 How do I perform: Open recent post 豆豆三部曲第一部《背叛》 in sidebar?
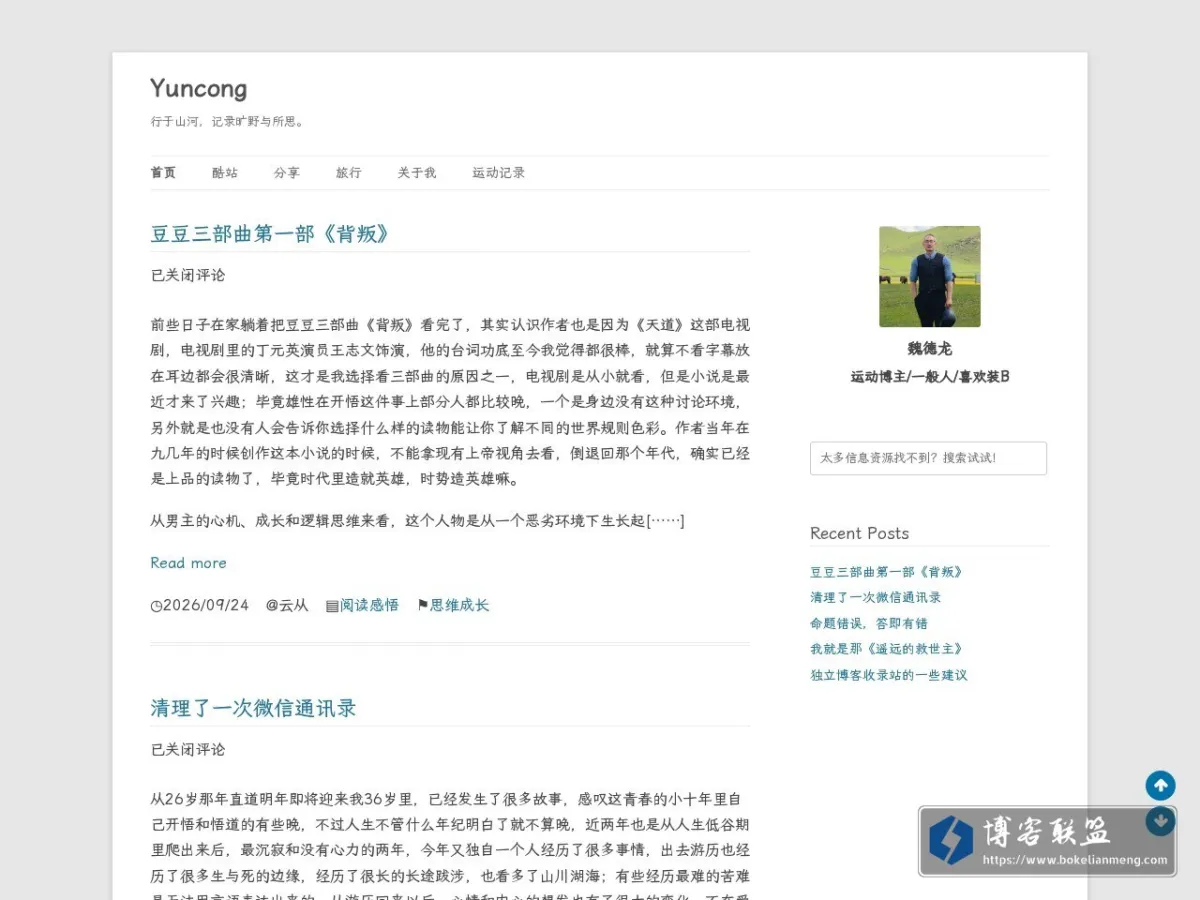886,572
